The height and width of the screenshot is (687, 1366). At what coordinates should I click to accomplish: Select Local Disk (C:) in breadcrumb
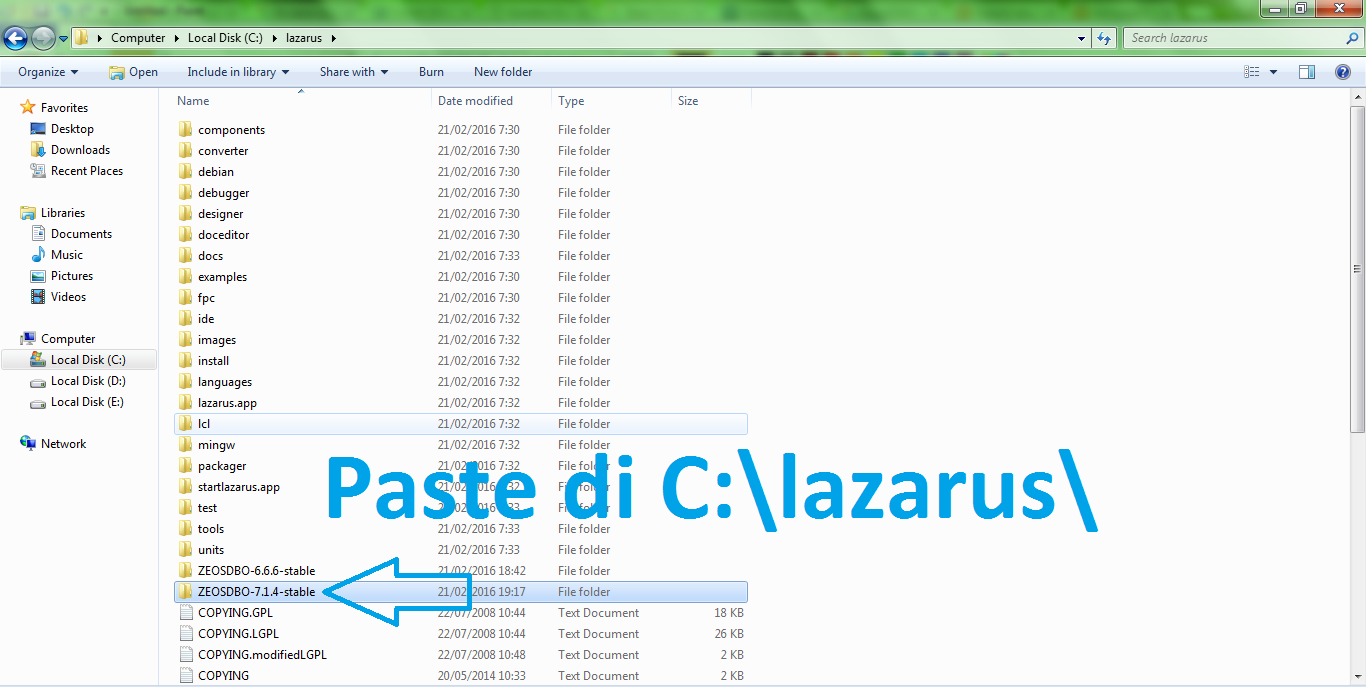click(225, 38)
